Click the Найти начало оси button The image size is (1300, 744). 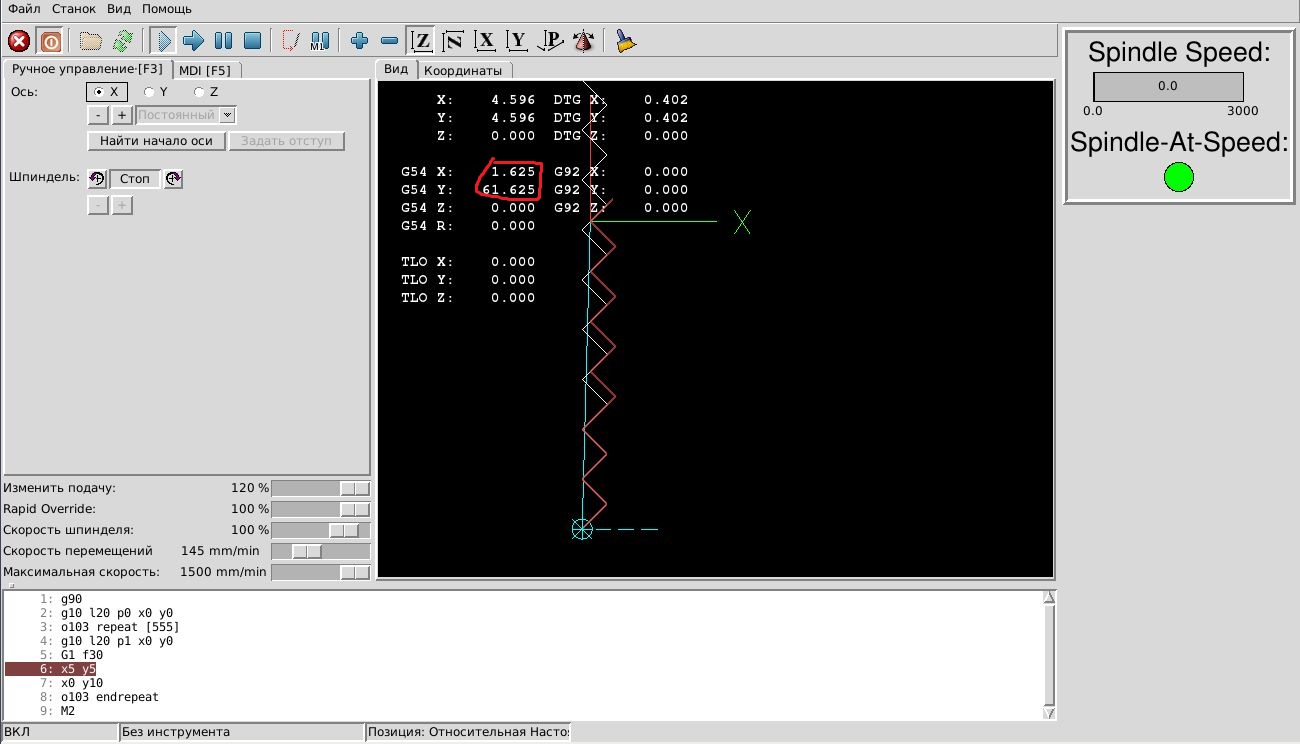click(156, 141)
